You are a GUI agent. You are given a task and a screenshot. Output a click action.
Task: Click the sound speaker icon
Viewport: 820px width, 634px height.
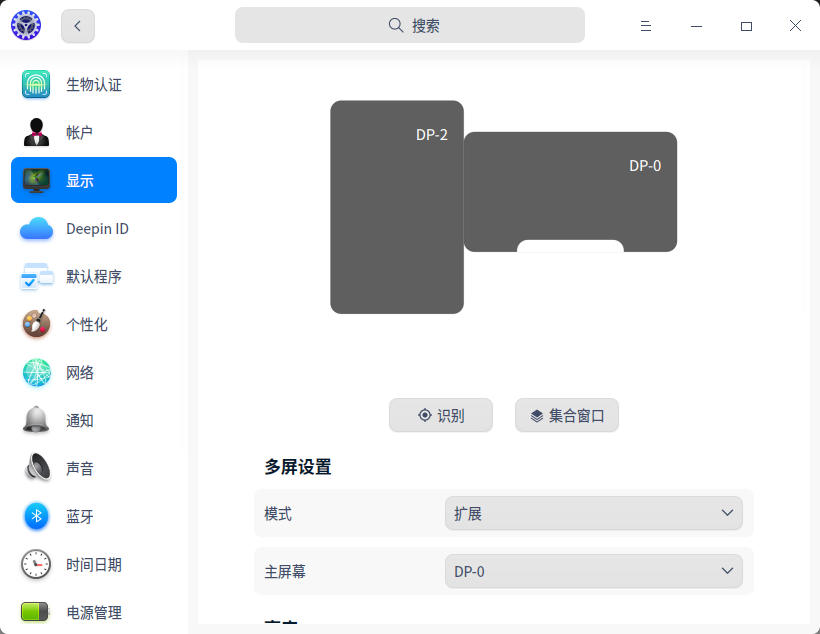click(x=38, y=467)
